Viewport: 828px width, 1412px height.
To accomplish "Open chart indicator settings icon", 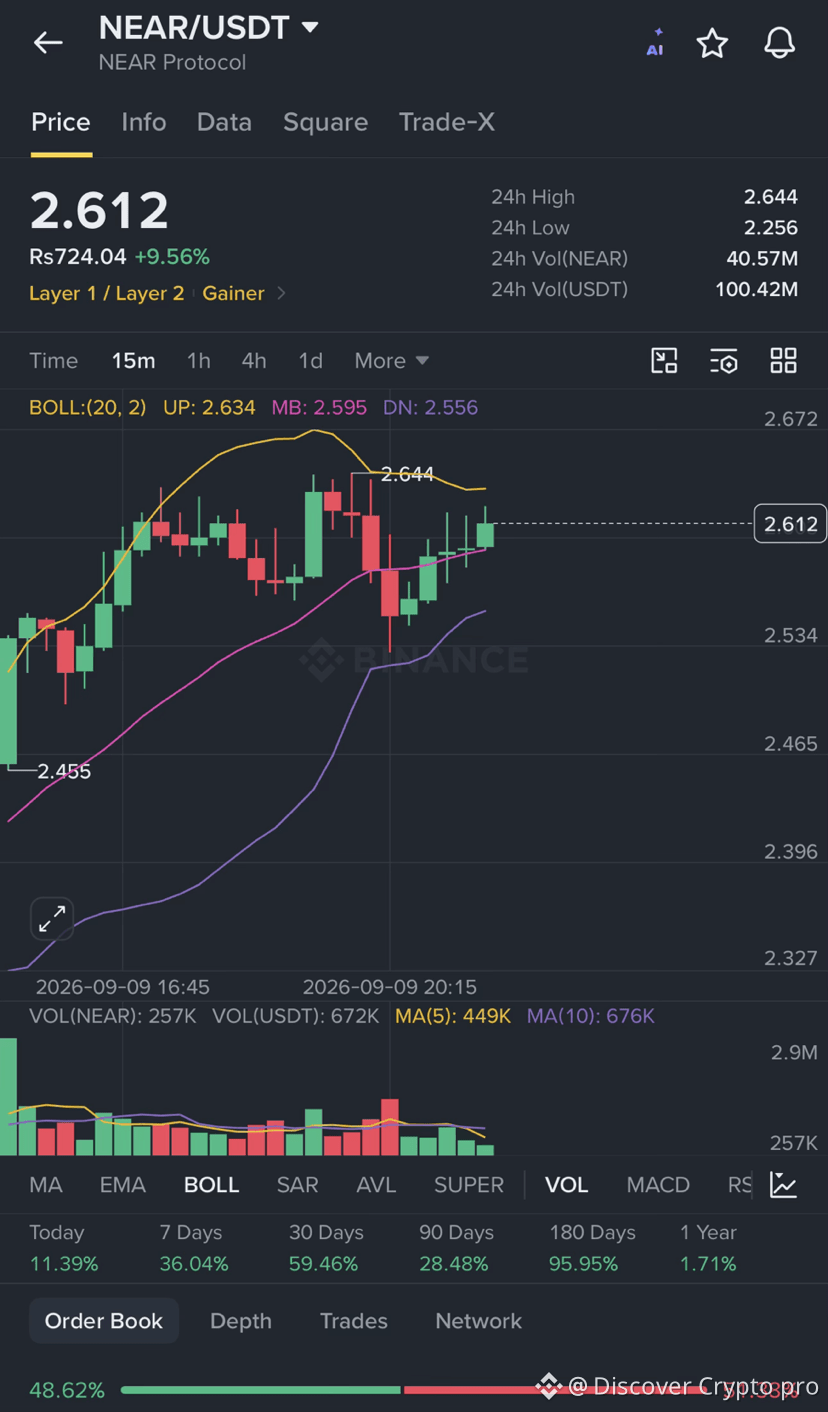I will pyautogui.click(x=723, y=361).
